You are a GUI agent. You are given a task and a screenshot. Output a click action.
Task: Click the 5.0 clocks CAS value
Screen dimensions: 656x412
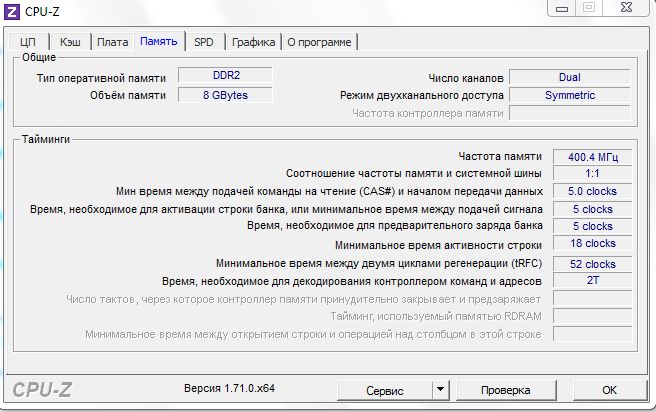pyautogui.click(x=592, y=191)
